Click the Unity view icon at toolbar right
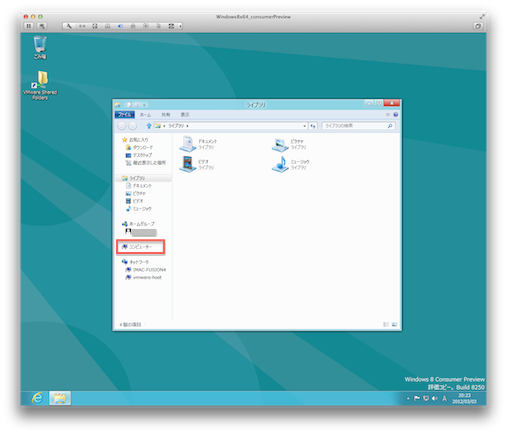507x434 pixels. tap(478, 26)
